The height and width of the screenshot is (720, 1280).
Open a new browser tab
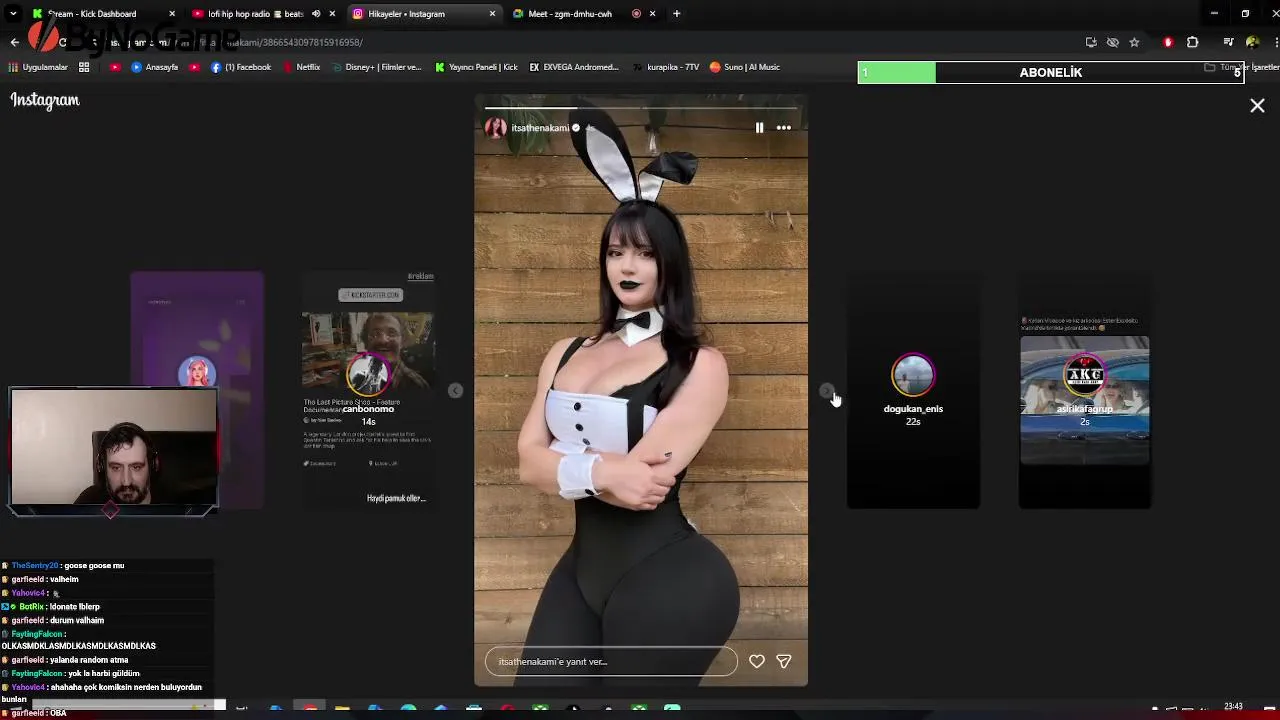click(677, 14)
